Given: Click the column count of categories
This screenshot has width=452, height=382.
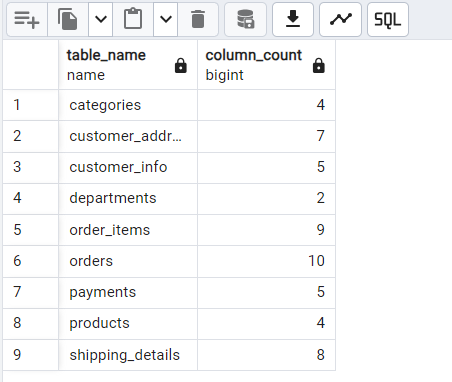Looking at the screenshot, I should [x=266, y=105].
